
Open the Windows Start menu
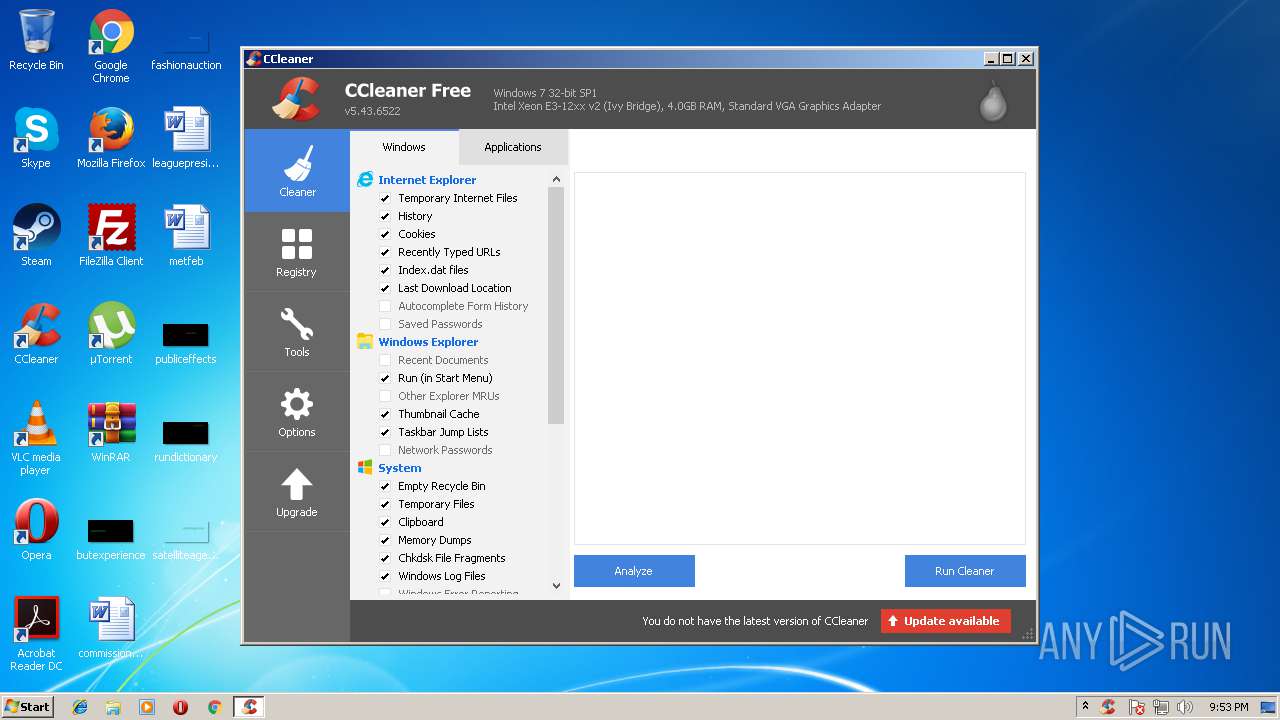(27, 707)
